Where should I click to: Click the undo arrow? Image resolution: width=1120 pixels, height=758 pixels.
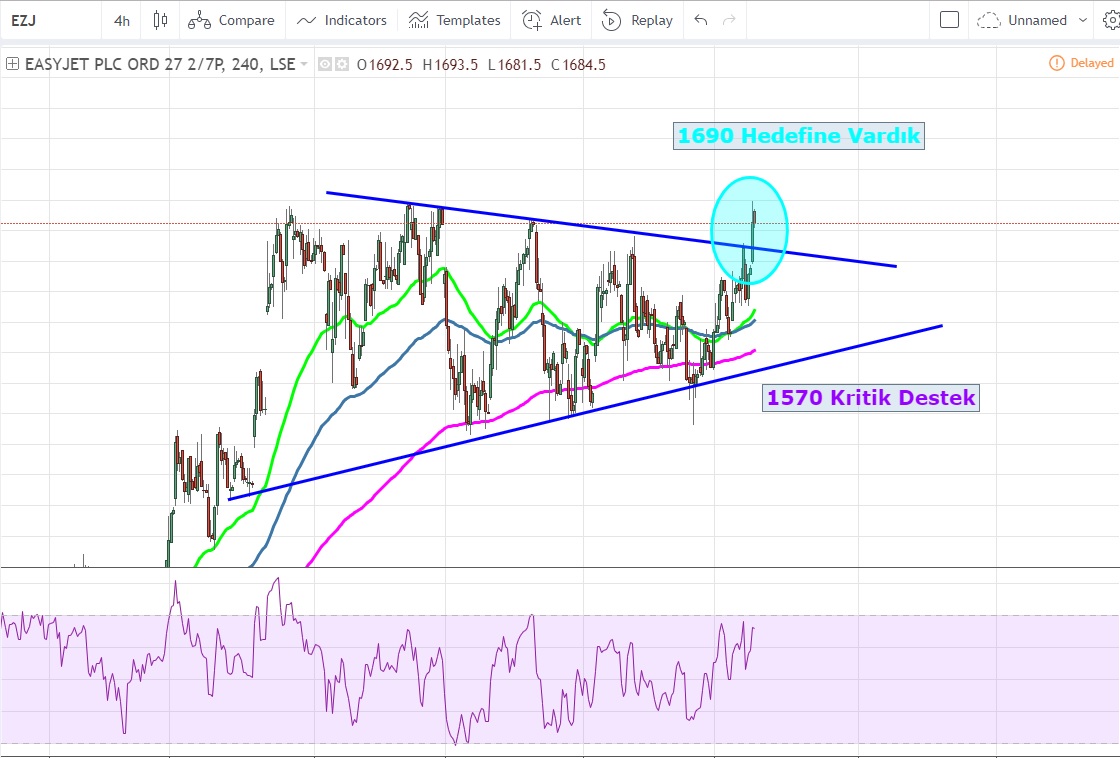click(701, 20)
